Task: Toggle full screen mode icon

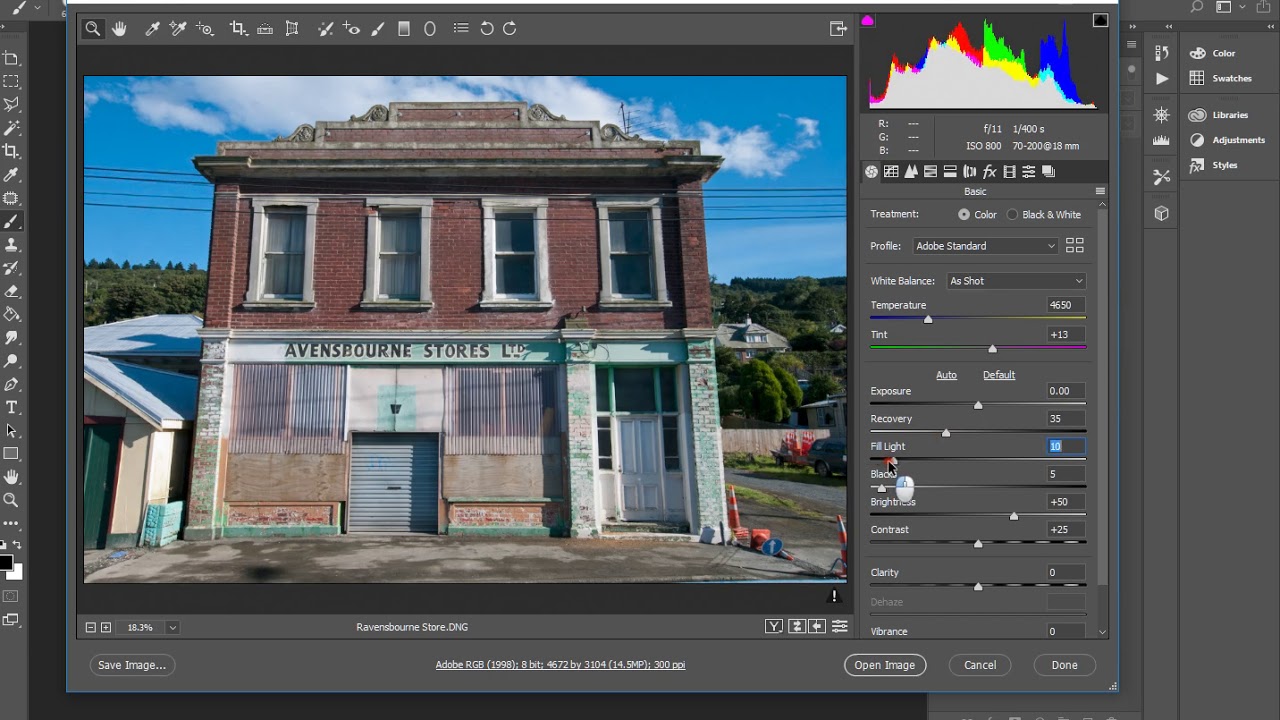Action: 838,29
